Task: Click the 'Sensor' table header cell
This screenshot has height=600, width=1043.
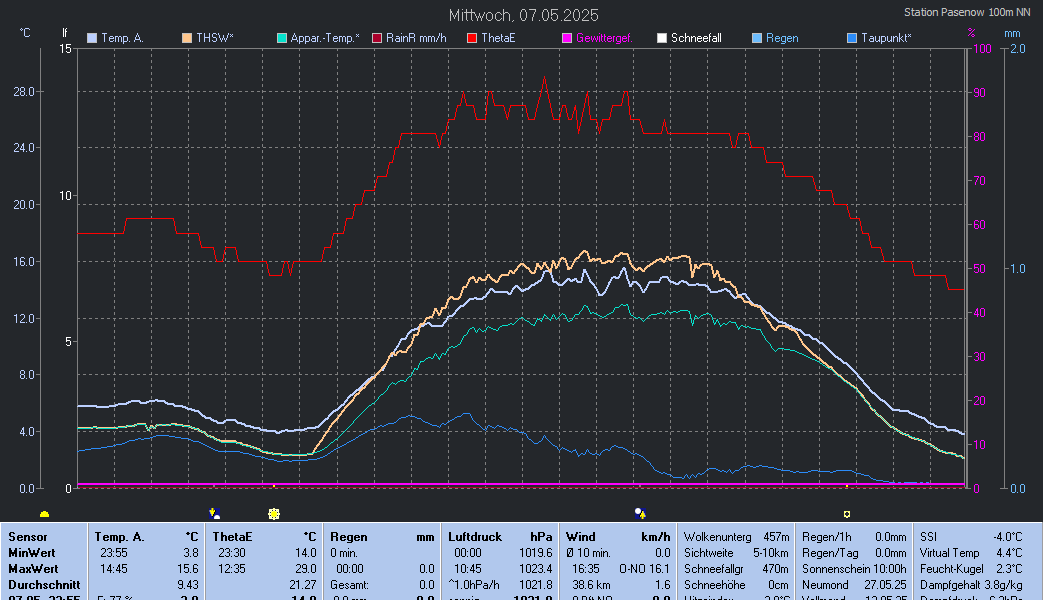Action: 28,537
